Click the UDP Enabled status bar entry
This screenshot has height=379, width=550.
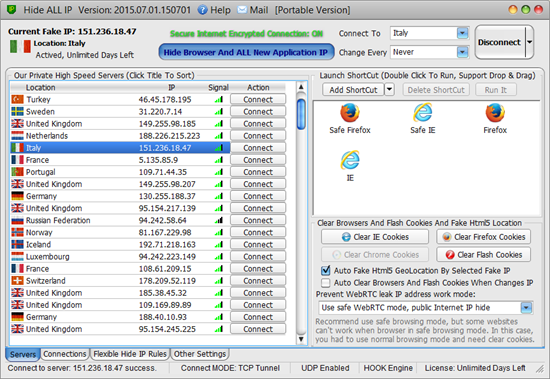325,368
